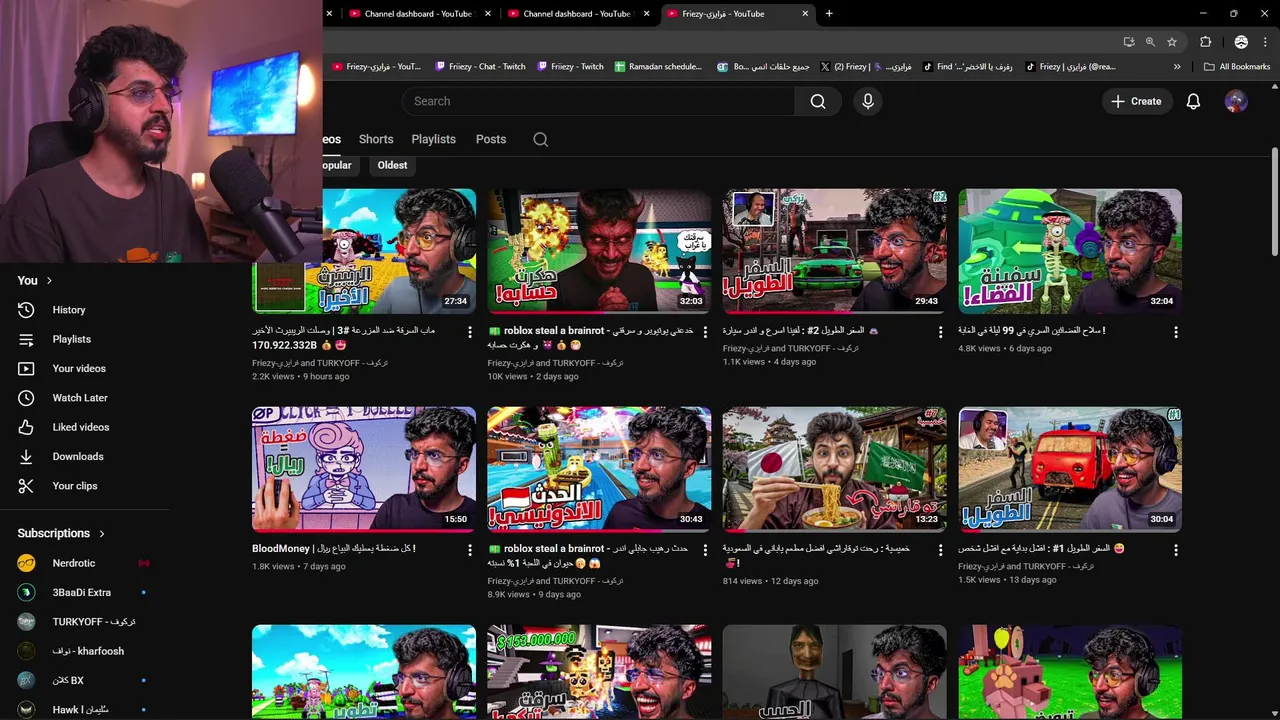Viewport: 1280px width, 720px height.
Task: Bookmark this page with the star icon
Action: (1172, 42)
